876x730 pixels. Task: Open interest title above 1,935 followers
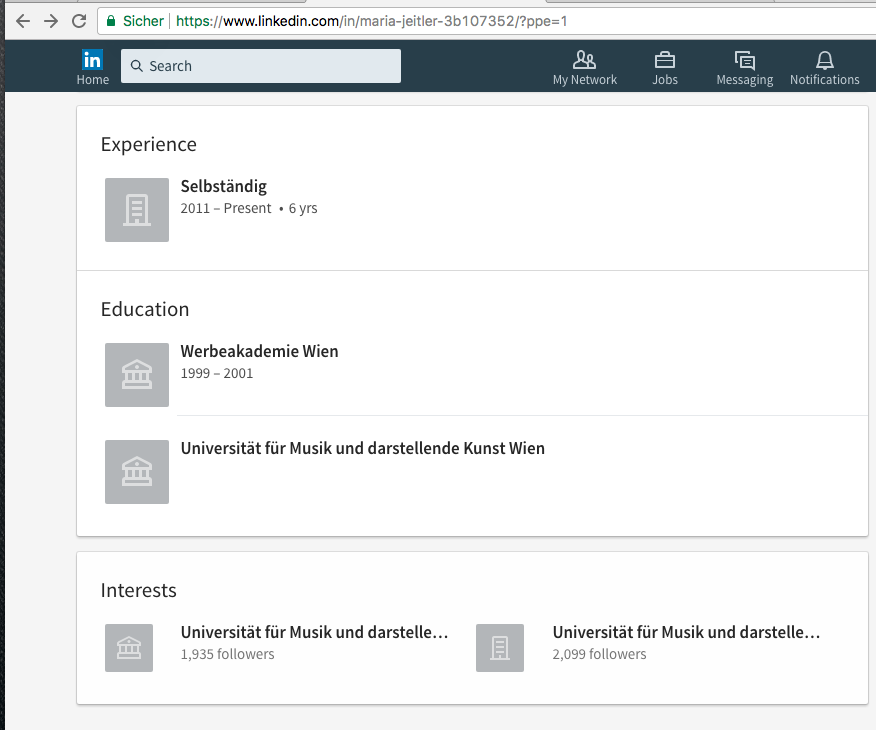[x=315, y=632]
